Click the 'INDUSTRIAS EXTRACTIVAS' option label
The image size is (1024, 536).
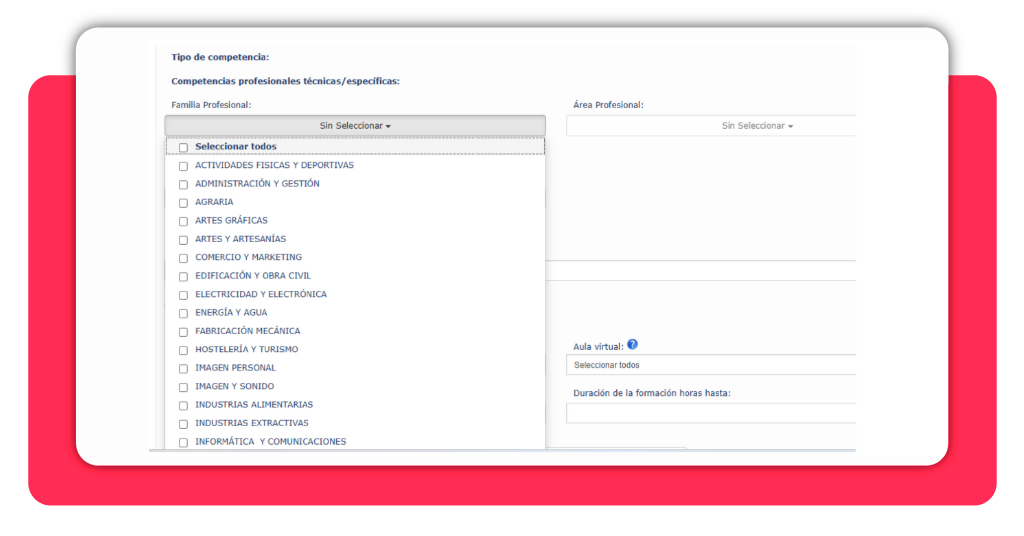(x=251, y=423)
